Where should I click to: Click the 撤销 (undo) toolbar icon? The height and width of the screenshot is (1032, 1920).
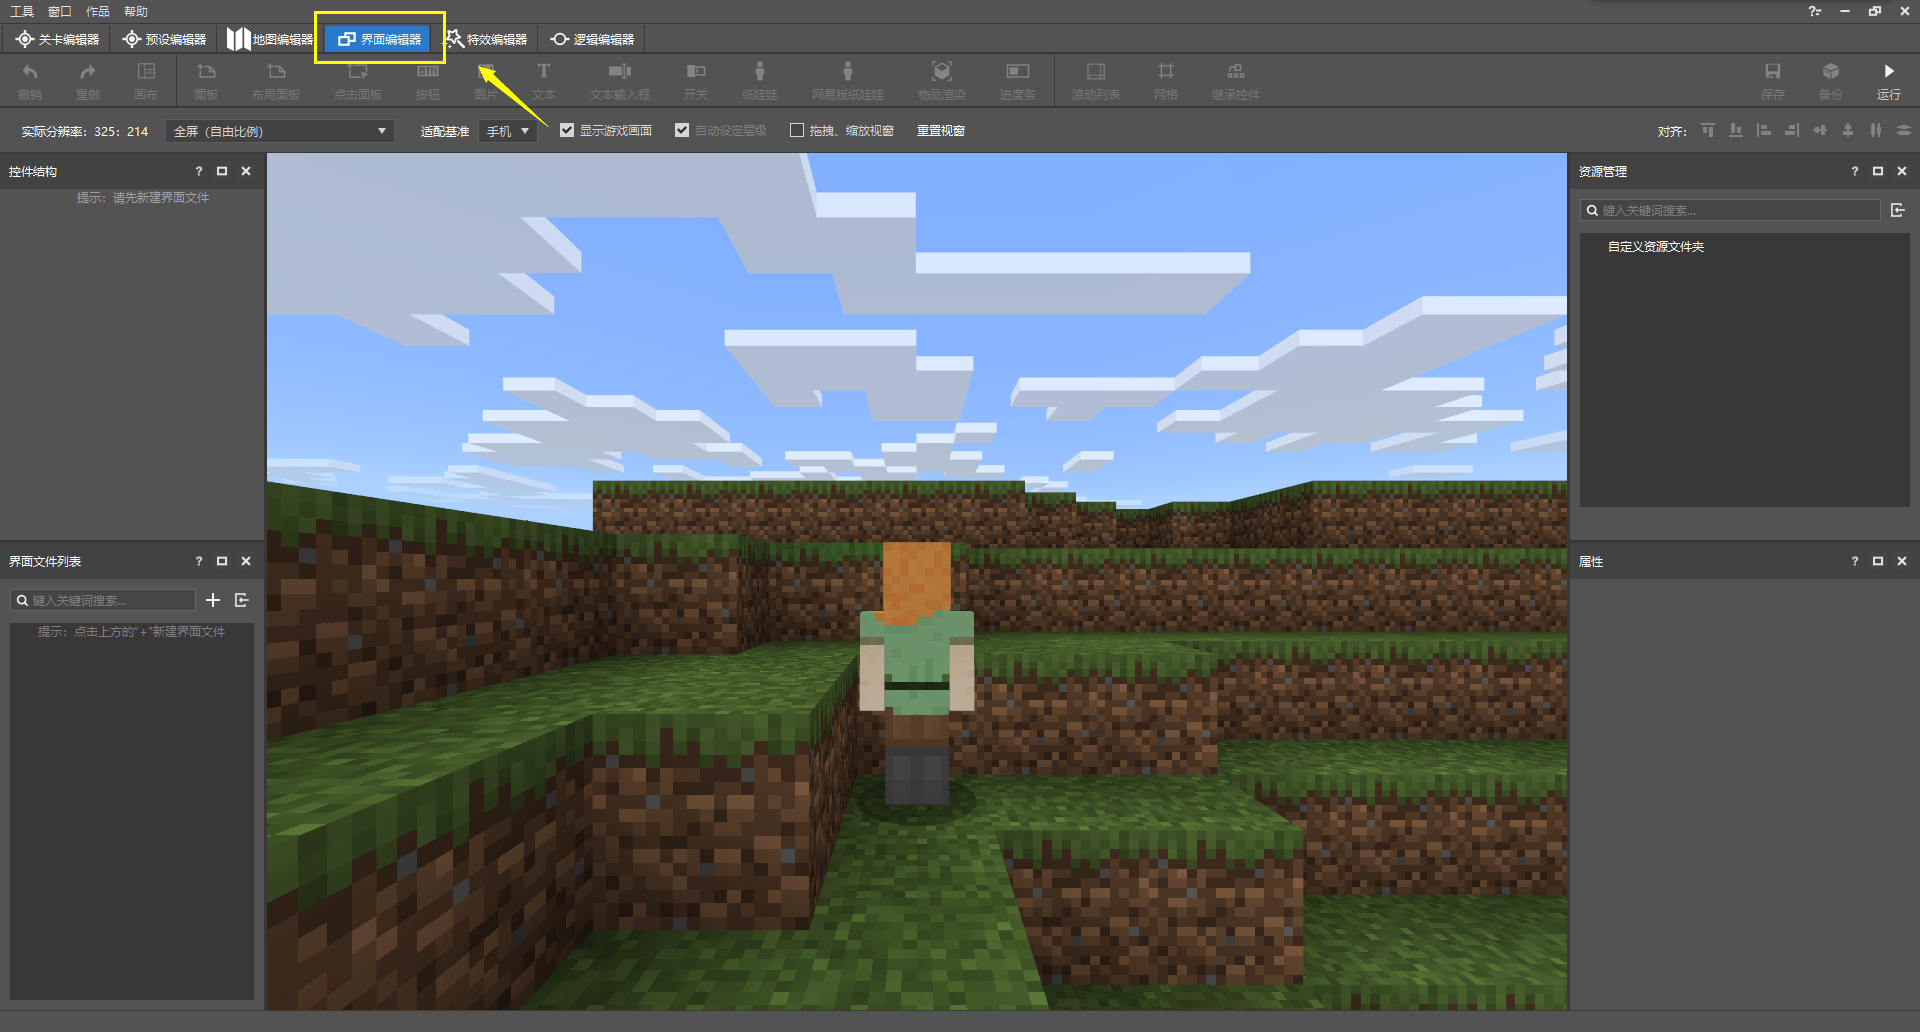pyautogui.click(x=30, y=80)
